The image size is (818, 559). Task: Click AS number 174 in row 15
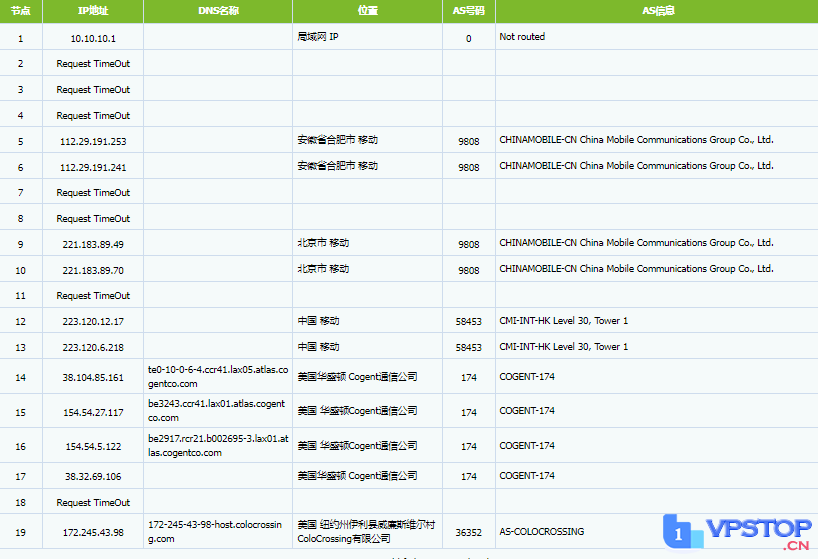point(468,412)
